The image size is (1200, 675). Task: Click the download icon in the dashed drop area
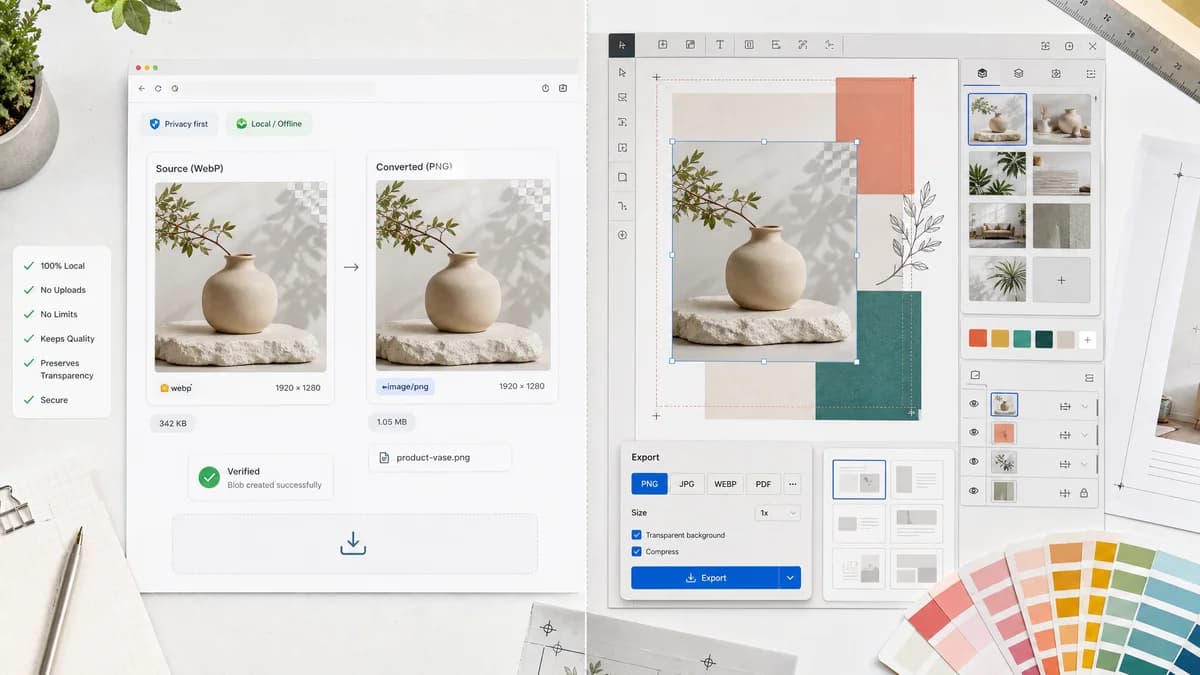[x=353, y=543]
